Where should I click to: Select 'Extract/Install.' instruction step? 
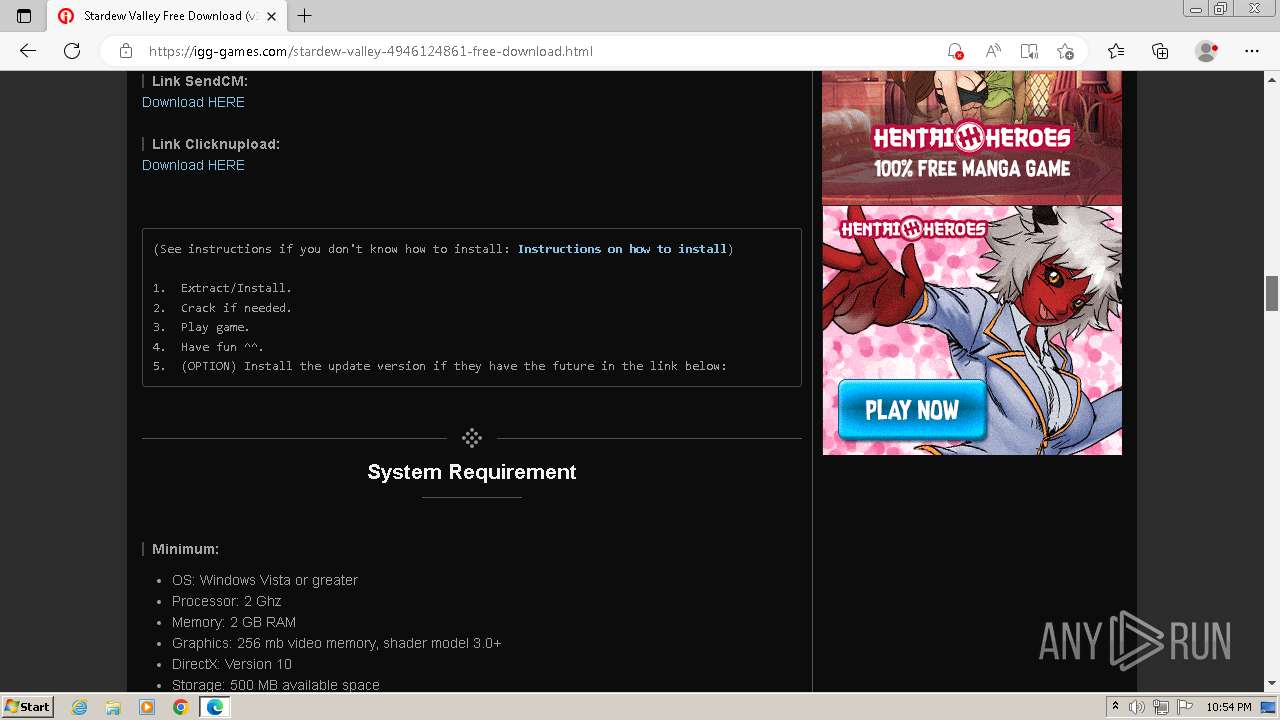tap(236, 288)
